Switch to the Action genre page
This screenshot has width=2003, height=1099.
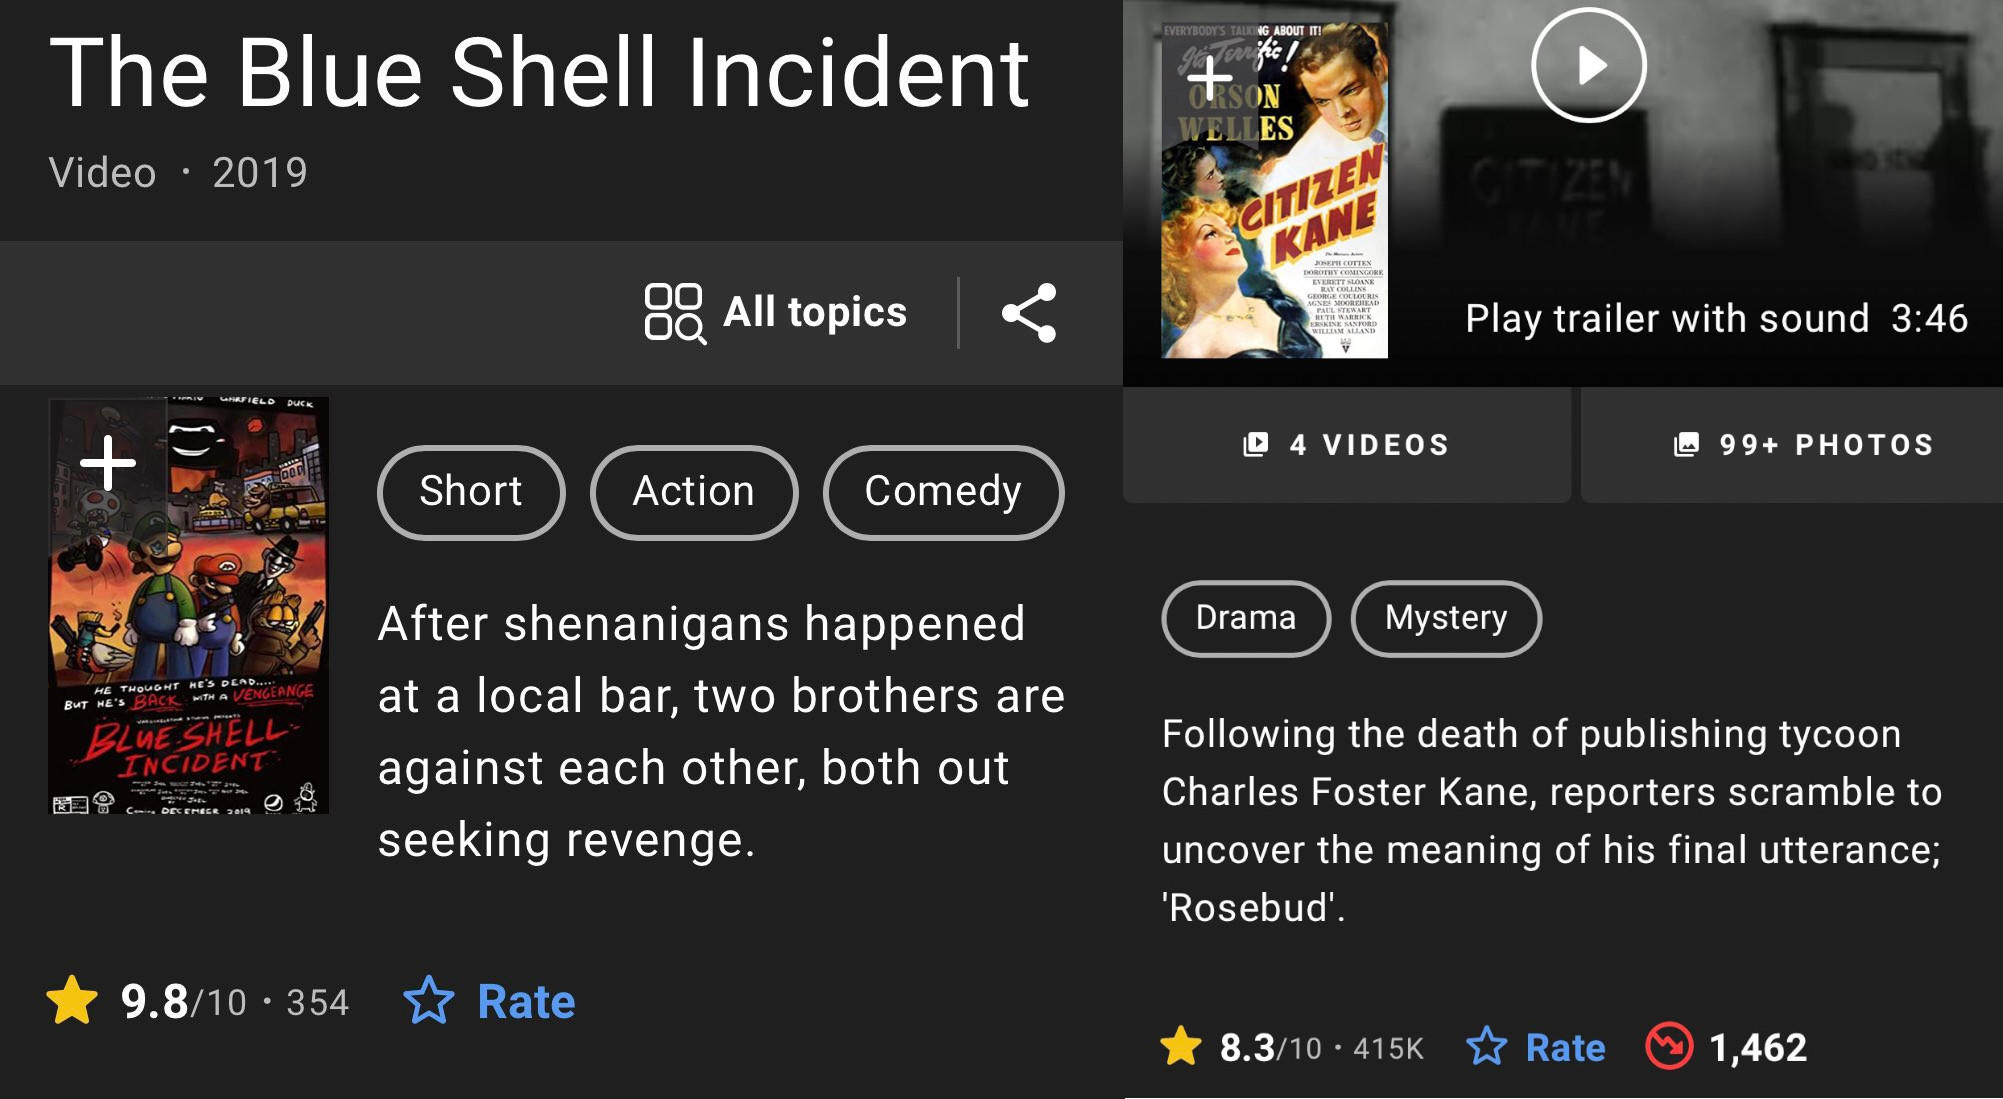pyautogui.click(x=694, y=491)
